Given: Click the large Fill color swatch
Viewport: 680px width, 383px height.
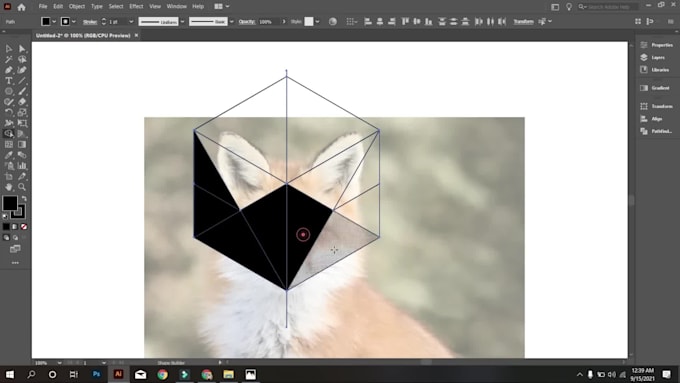Looking at the screenshot, I should coord(10,203).
